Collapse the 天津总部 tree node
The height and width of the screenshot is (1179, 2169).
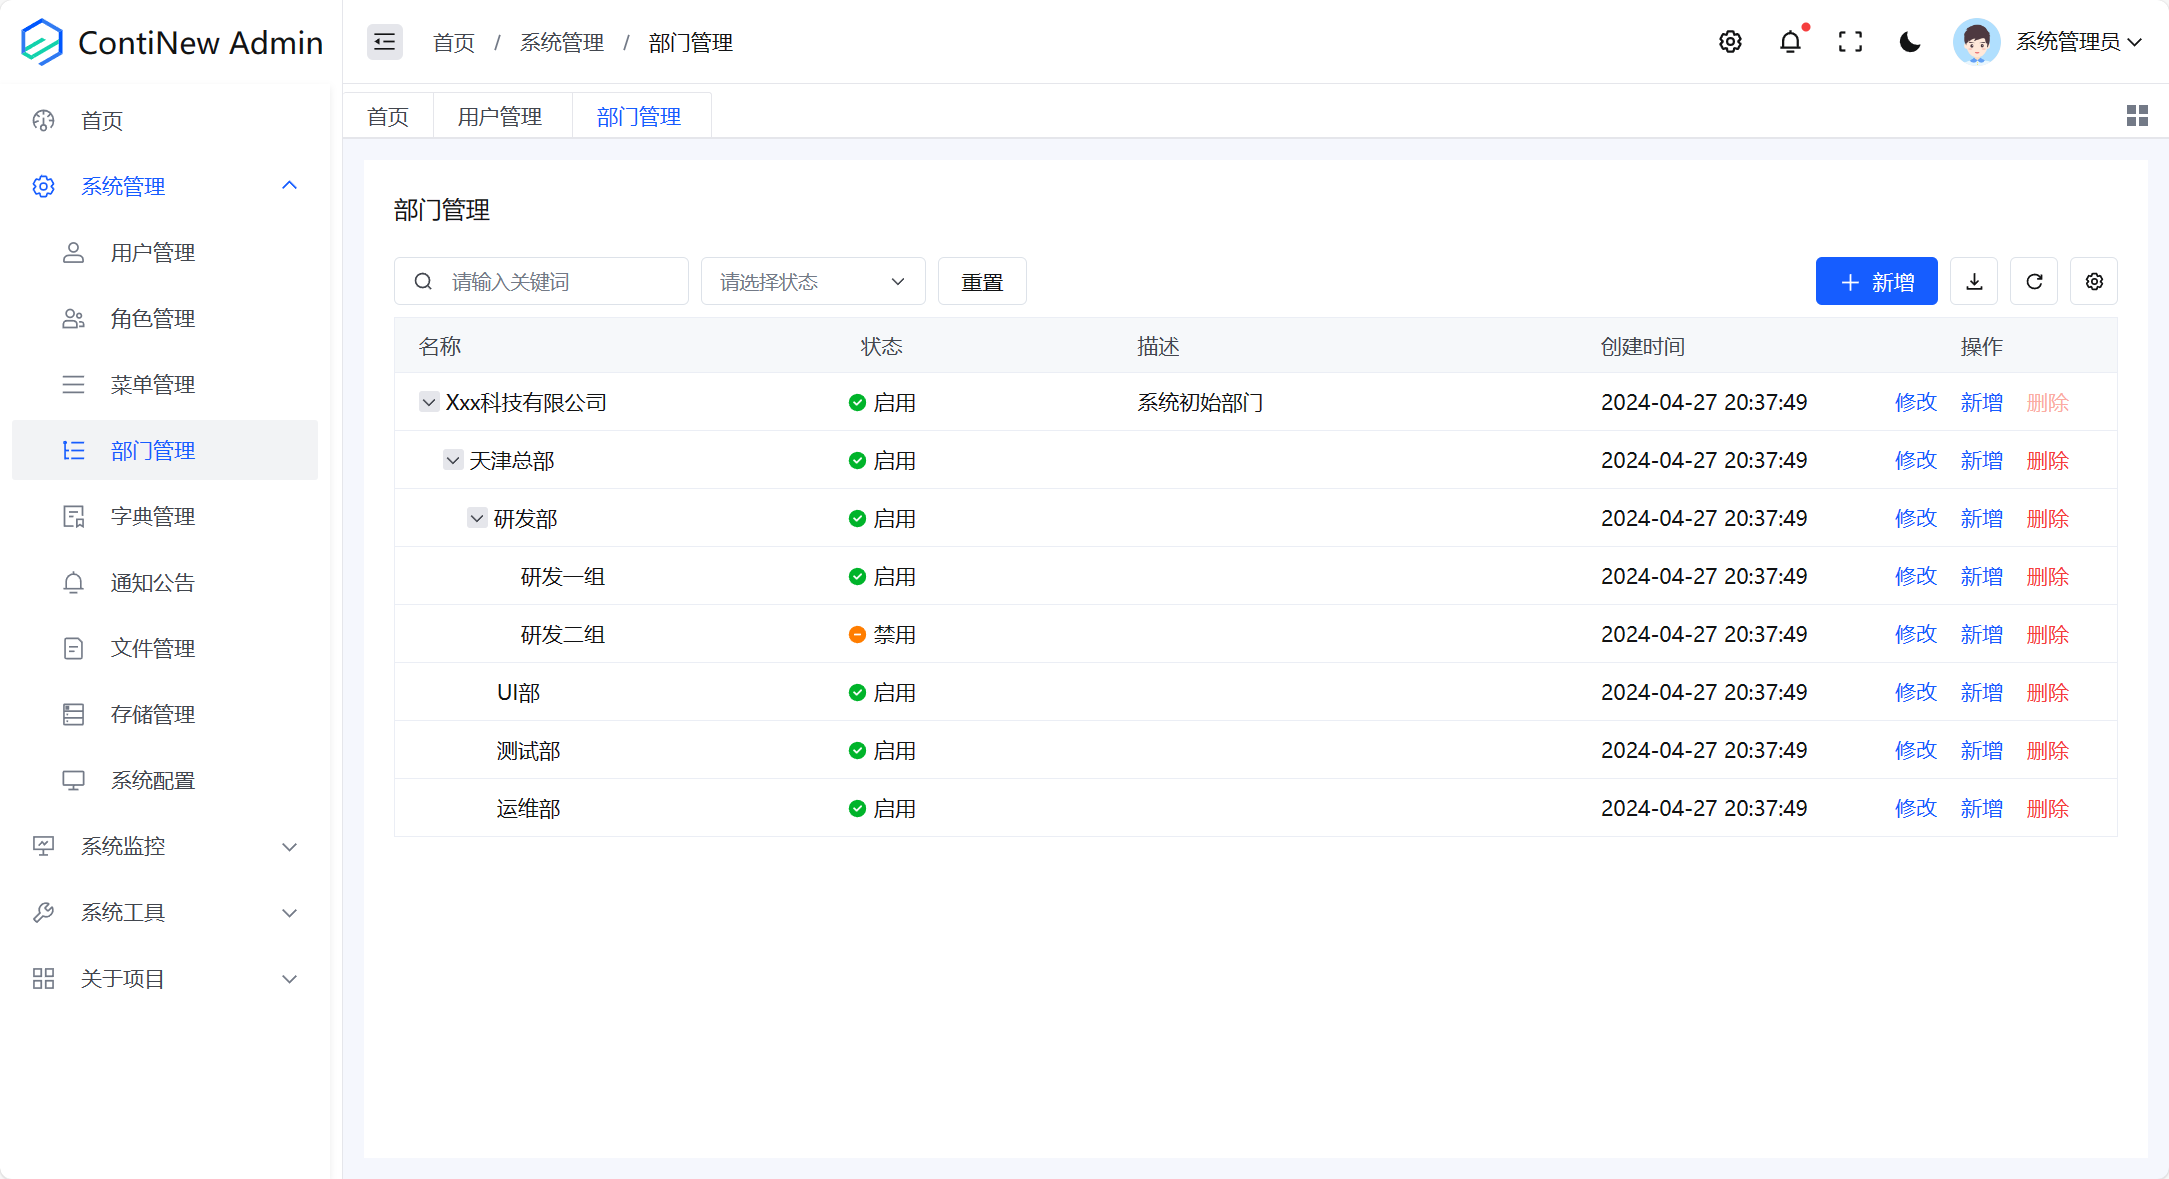point(452,460)
